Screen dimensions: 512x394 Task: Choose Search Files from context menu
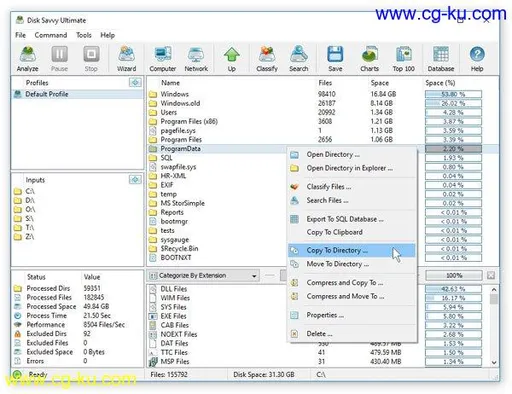click(352, 200)
